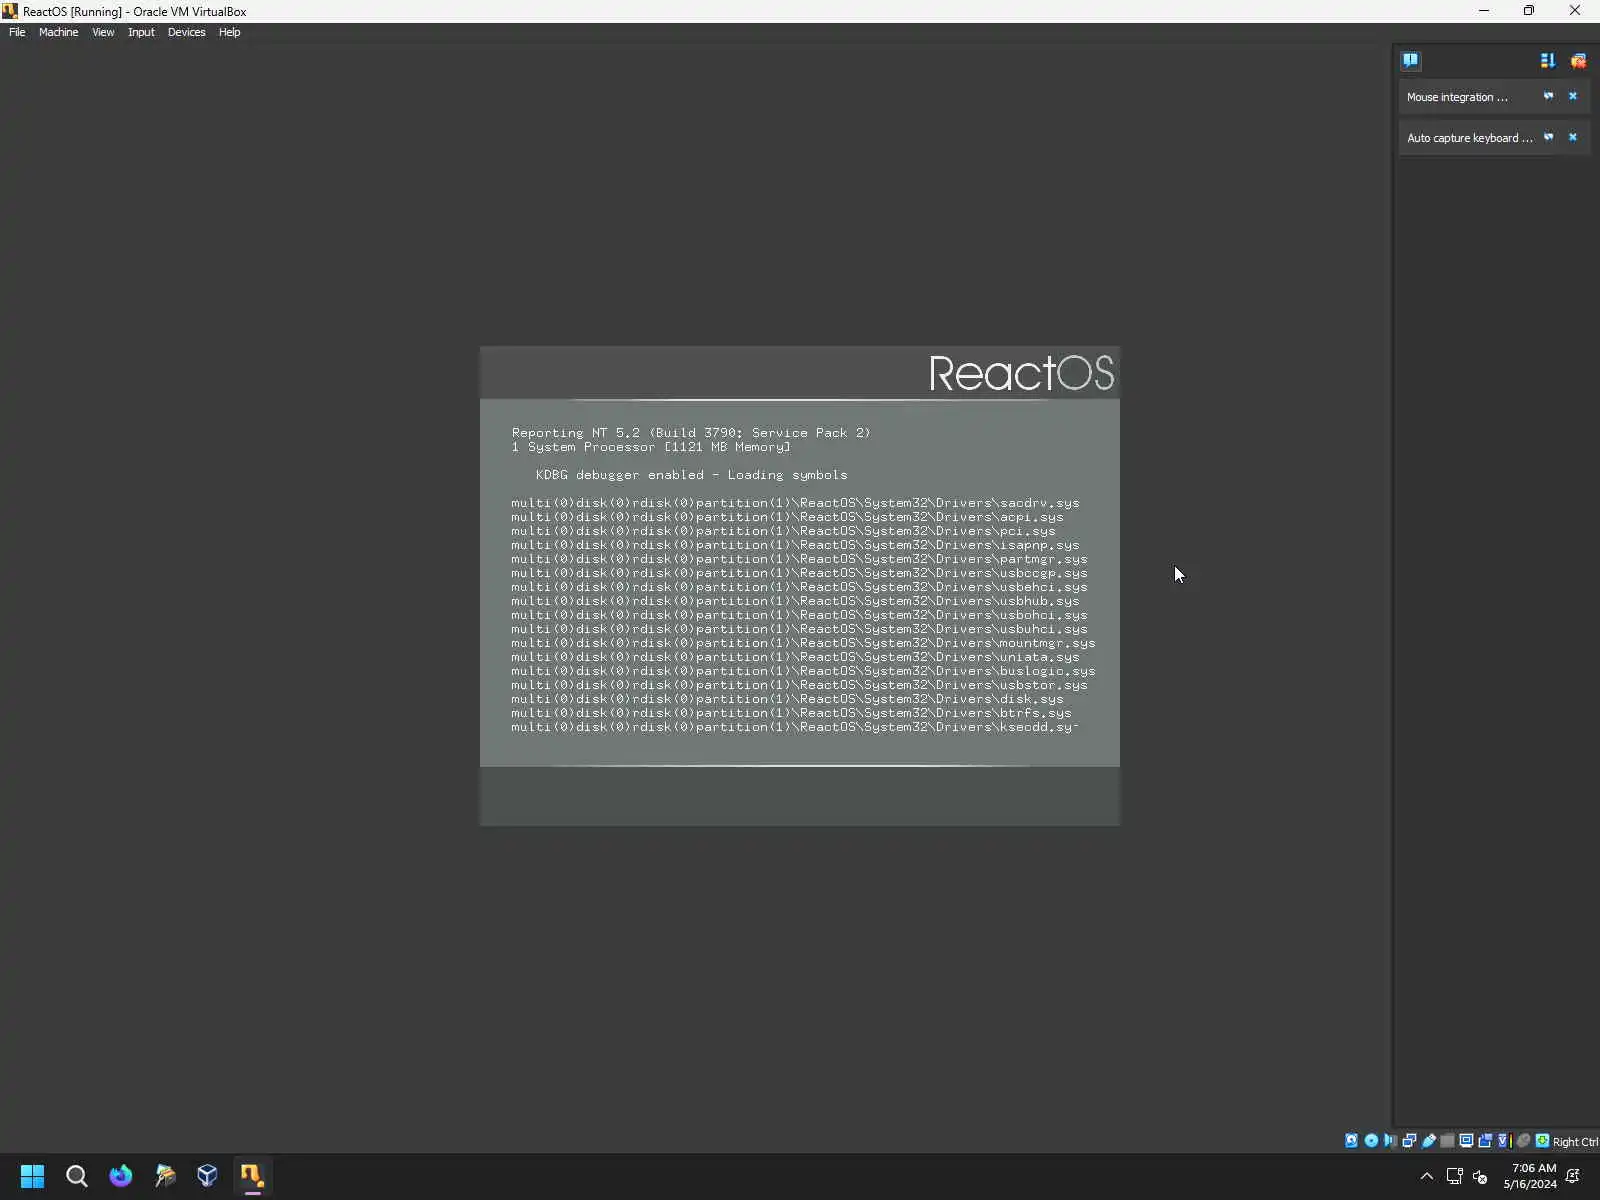1600x1200 pixels.
Task: Click the recording status indicator
Action: click(1485, 1141)
